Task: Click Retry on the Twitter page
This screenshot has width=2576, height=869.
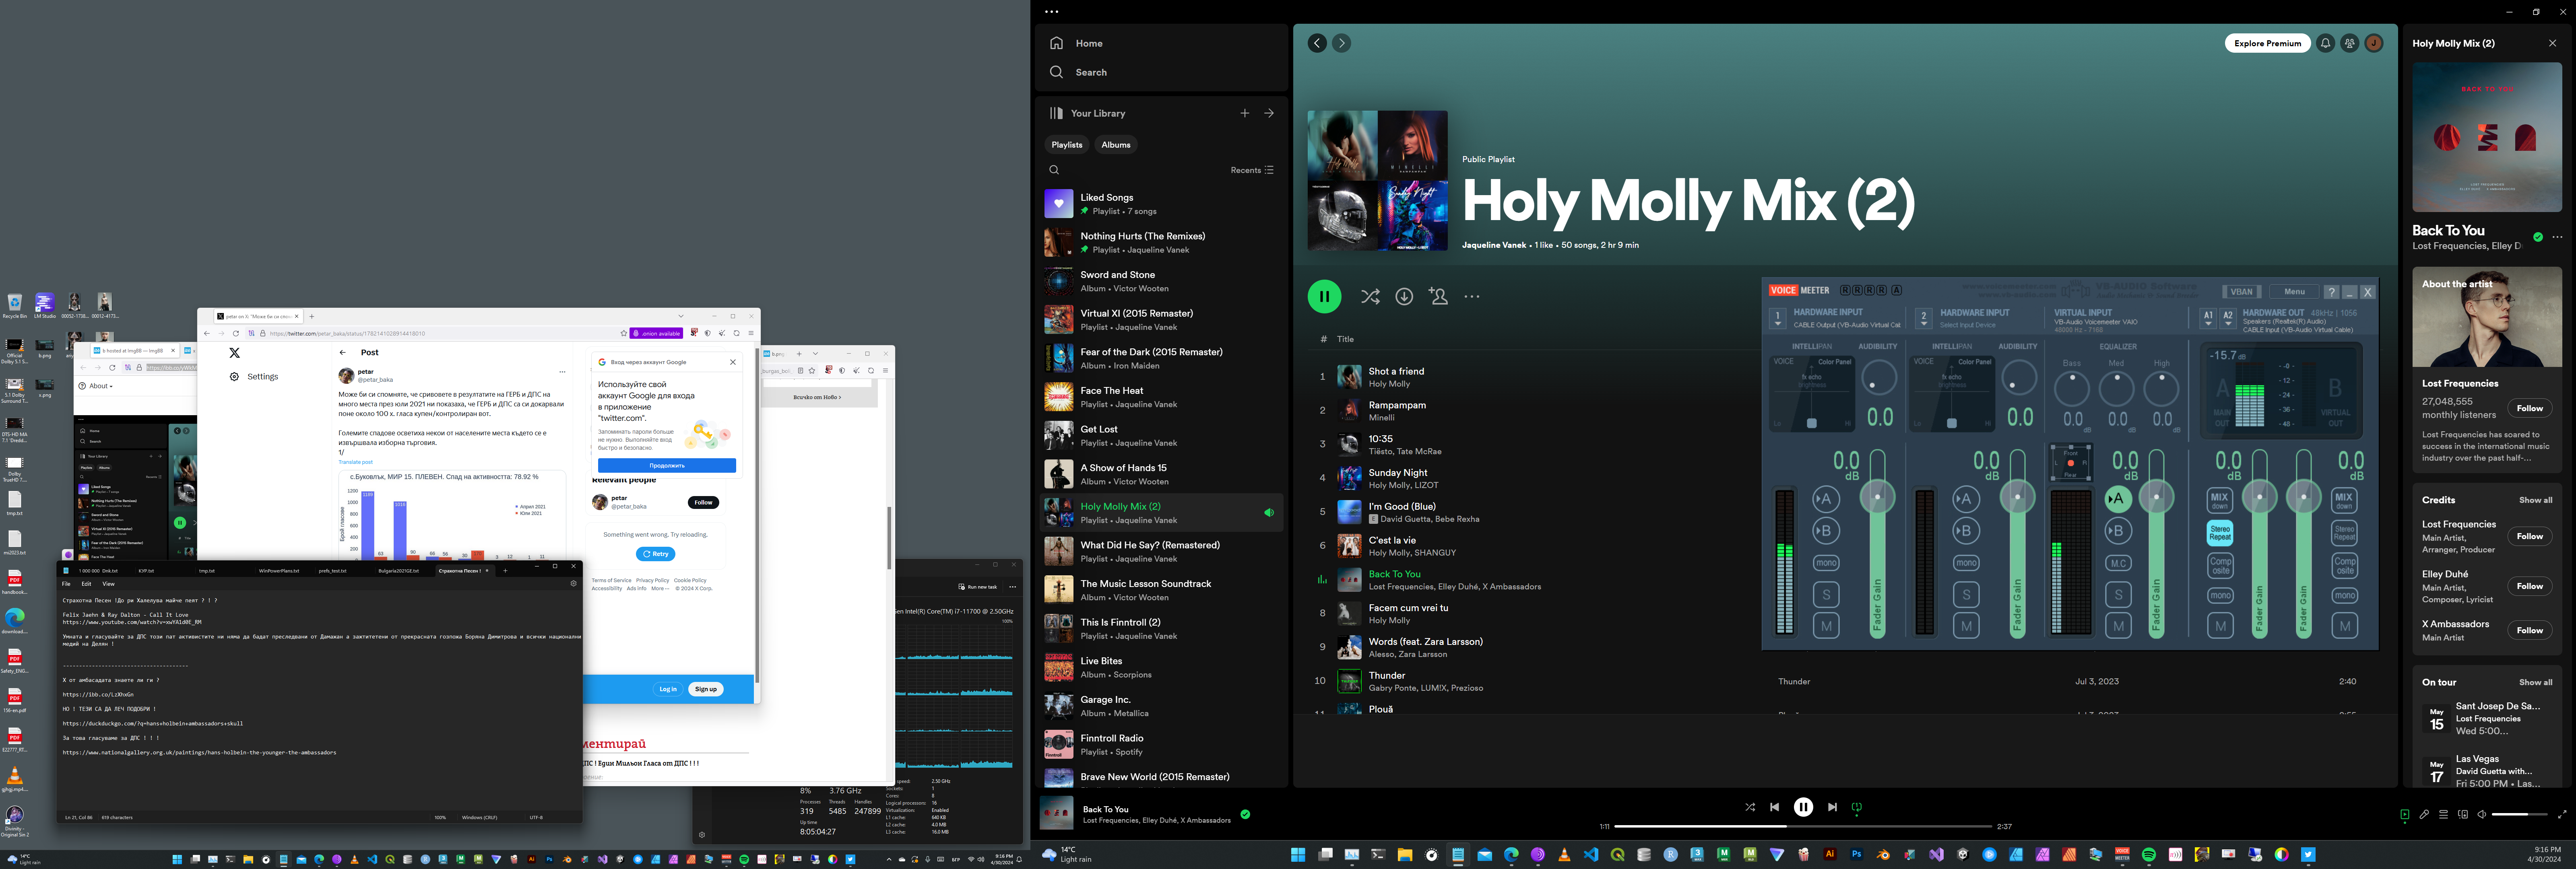Action: 656,554
